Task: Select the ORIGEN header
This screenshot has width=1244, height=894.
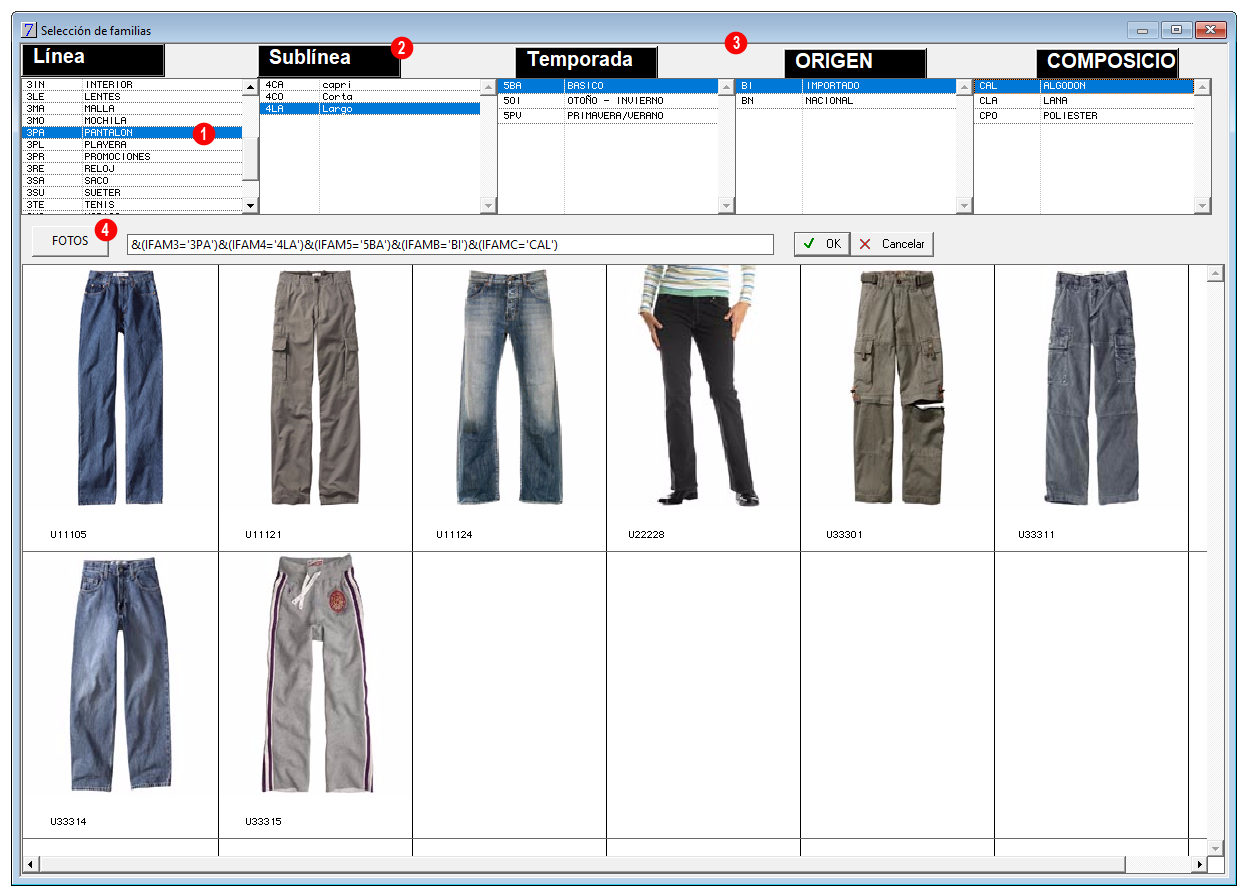Action: [855, 64]
